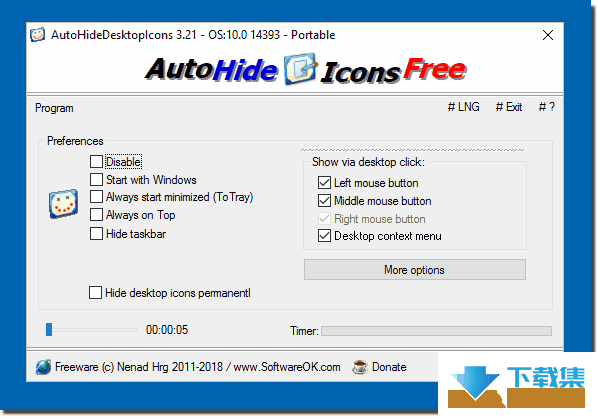Check Start with Windows option
Viewport: 598px width, 417px height.
point(96,179)
